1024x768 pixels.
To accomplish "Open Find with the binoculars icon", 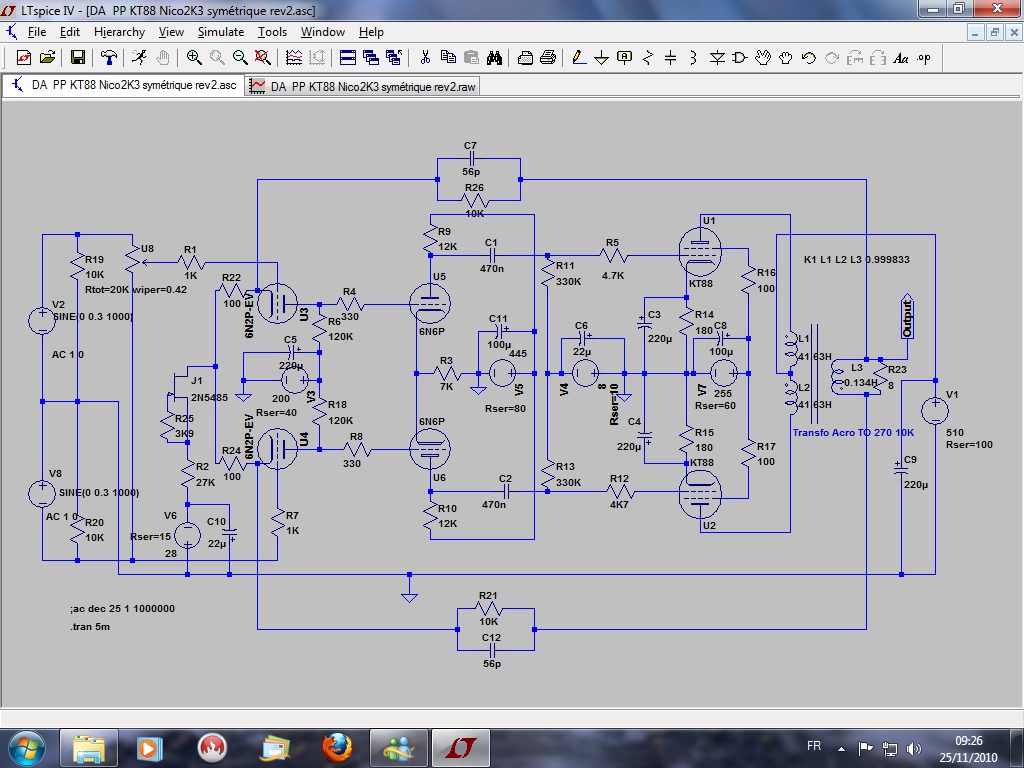I will click(x=494, y=58).
